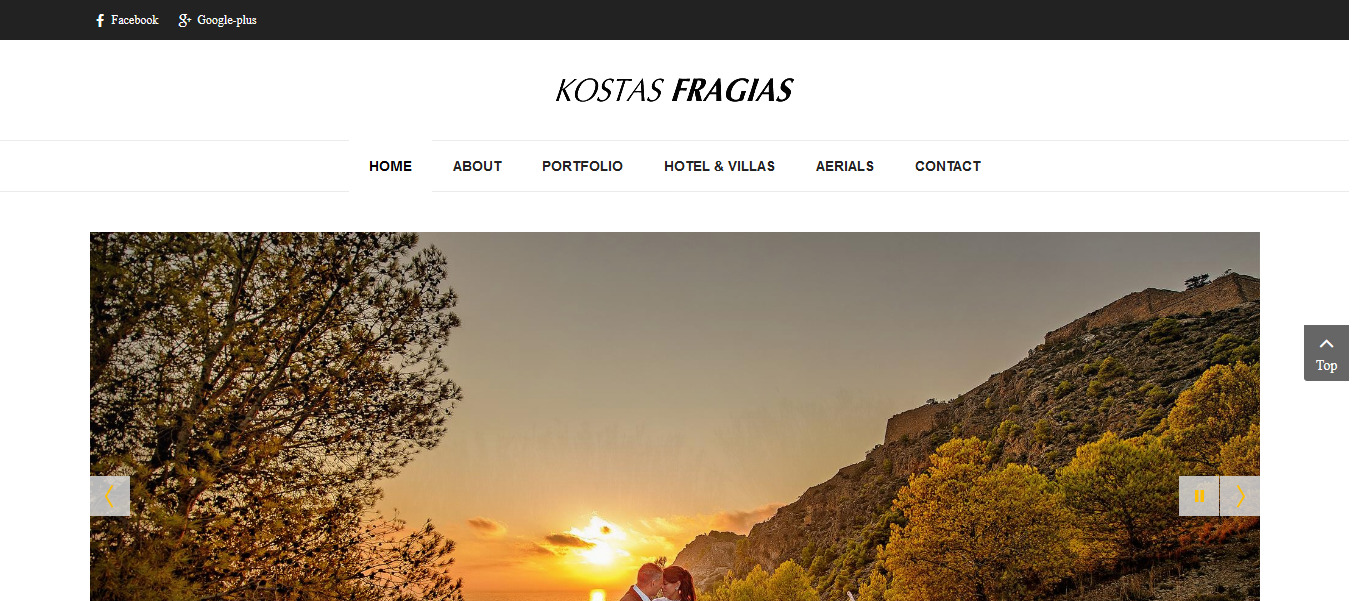
Task: Open the About page
Action: click(x=477, y=166)
